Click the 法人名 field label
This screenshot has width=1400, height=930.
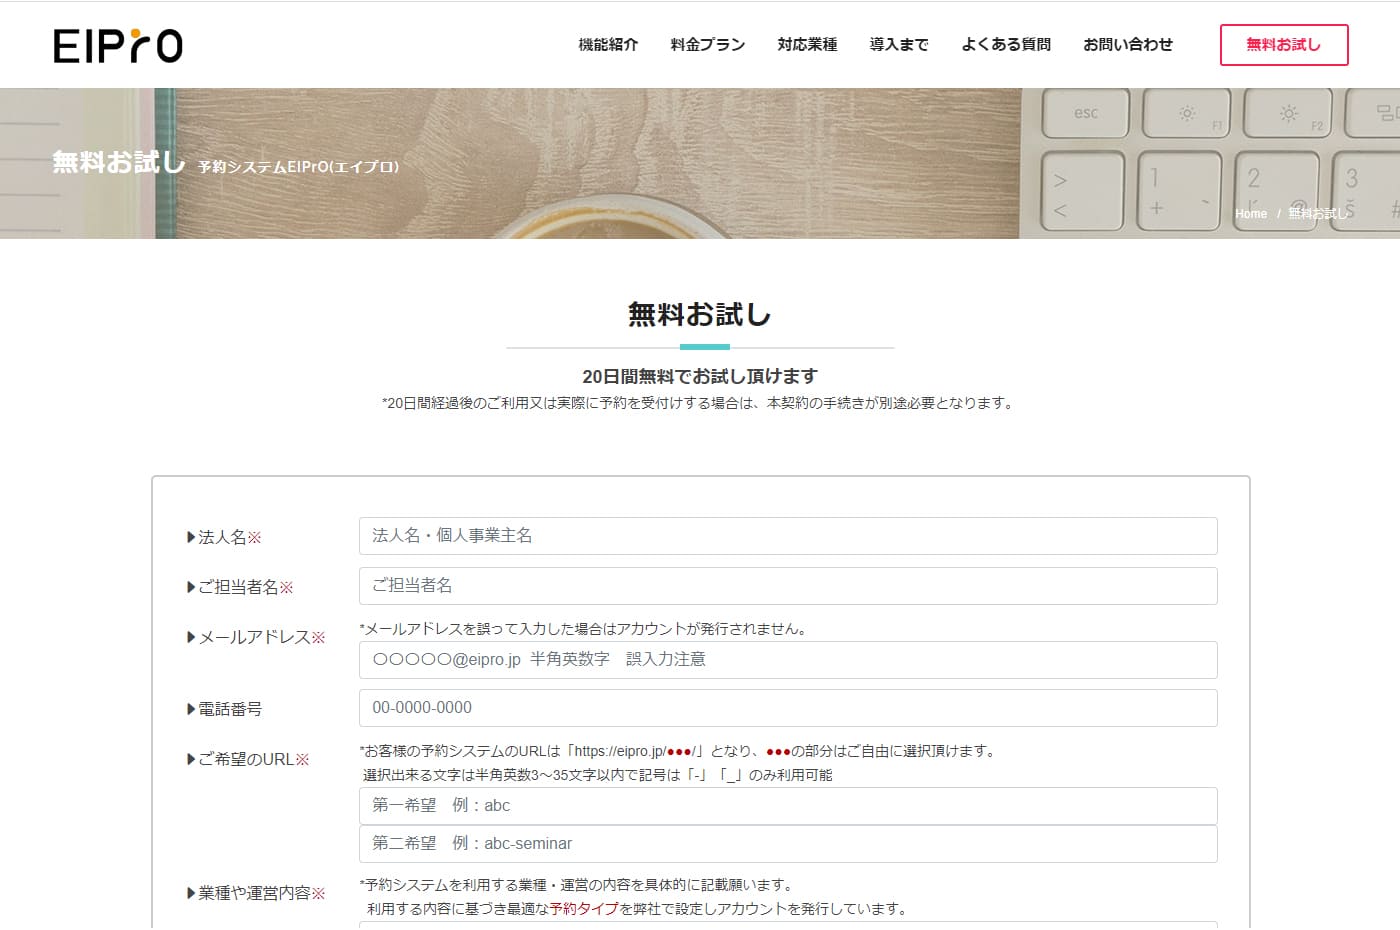click(x=222, y=538)
